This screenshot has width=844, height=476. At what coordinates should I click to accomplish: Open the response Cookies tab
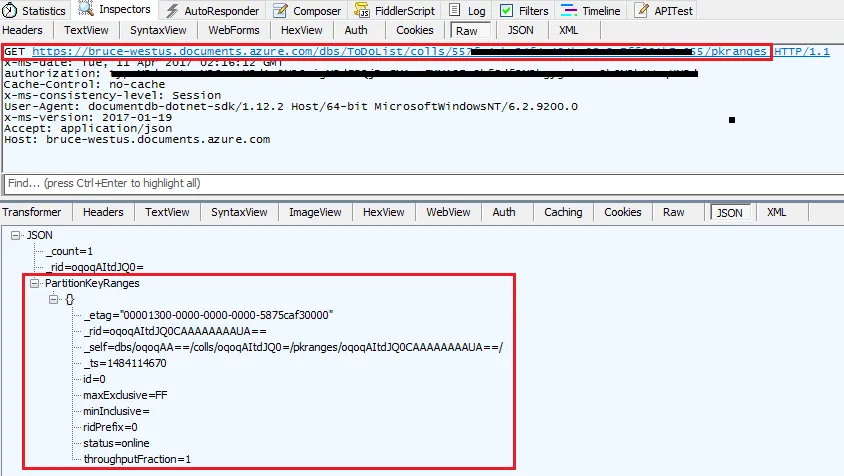pyautogui.click(x=623, y=212)
